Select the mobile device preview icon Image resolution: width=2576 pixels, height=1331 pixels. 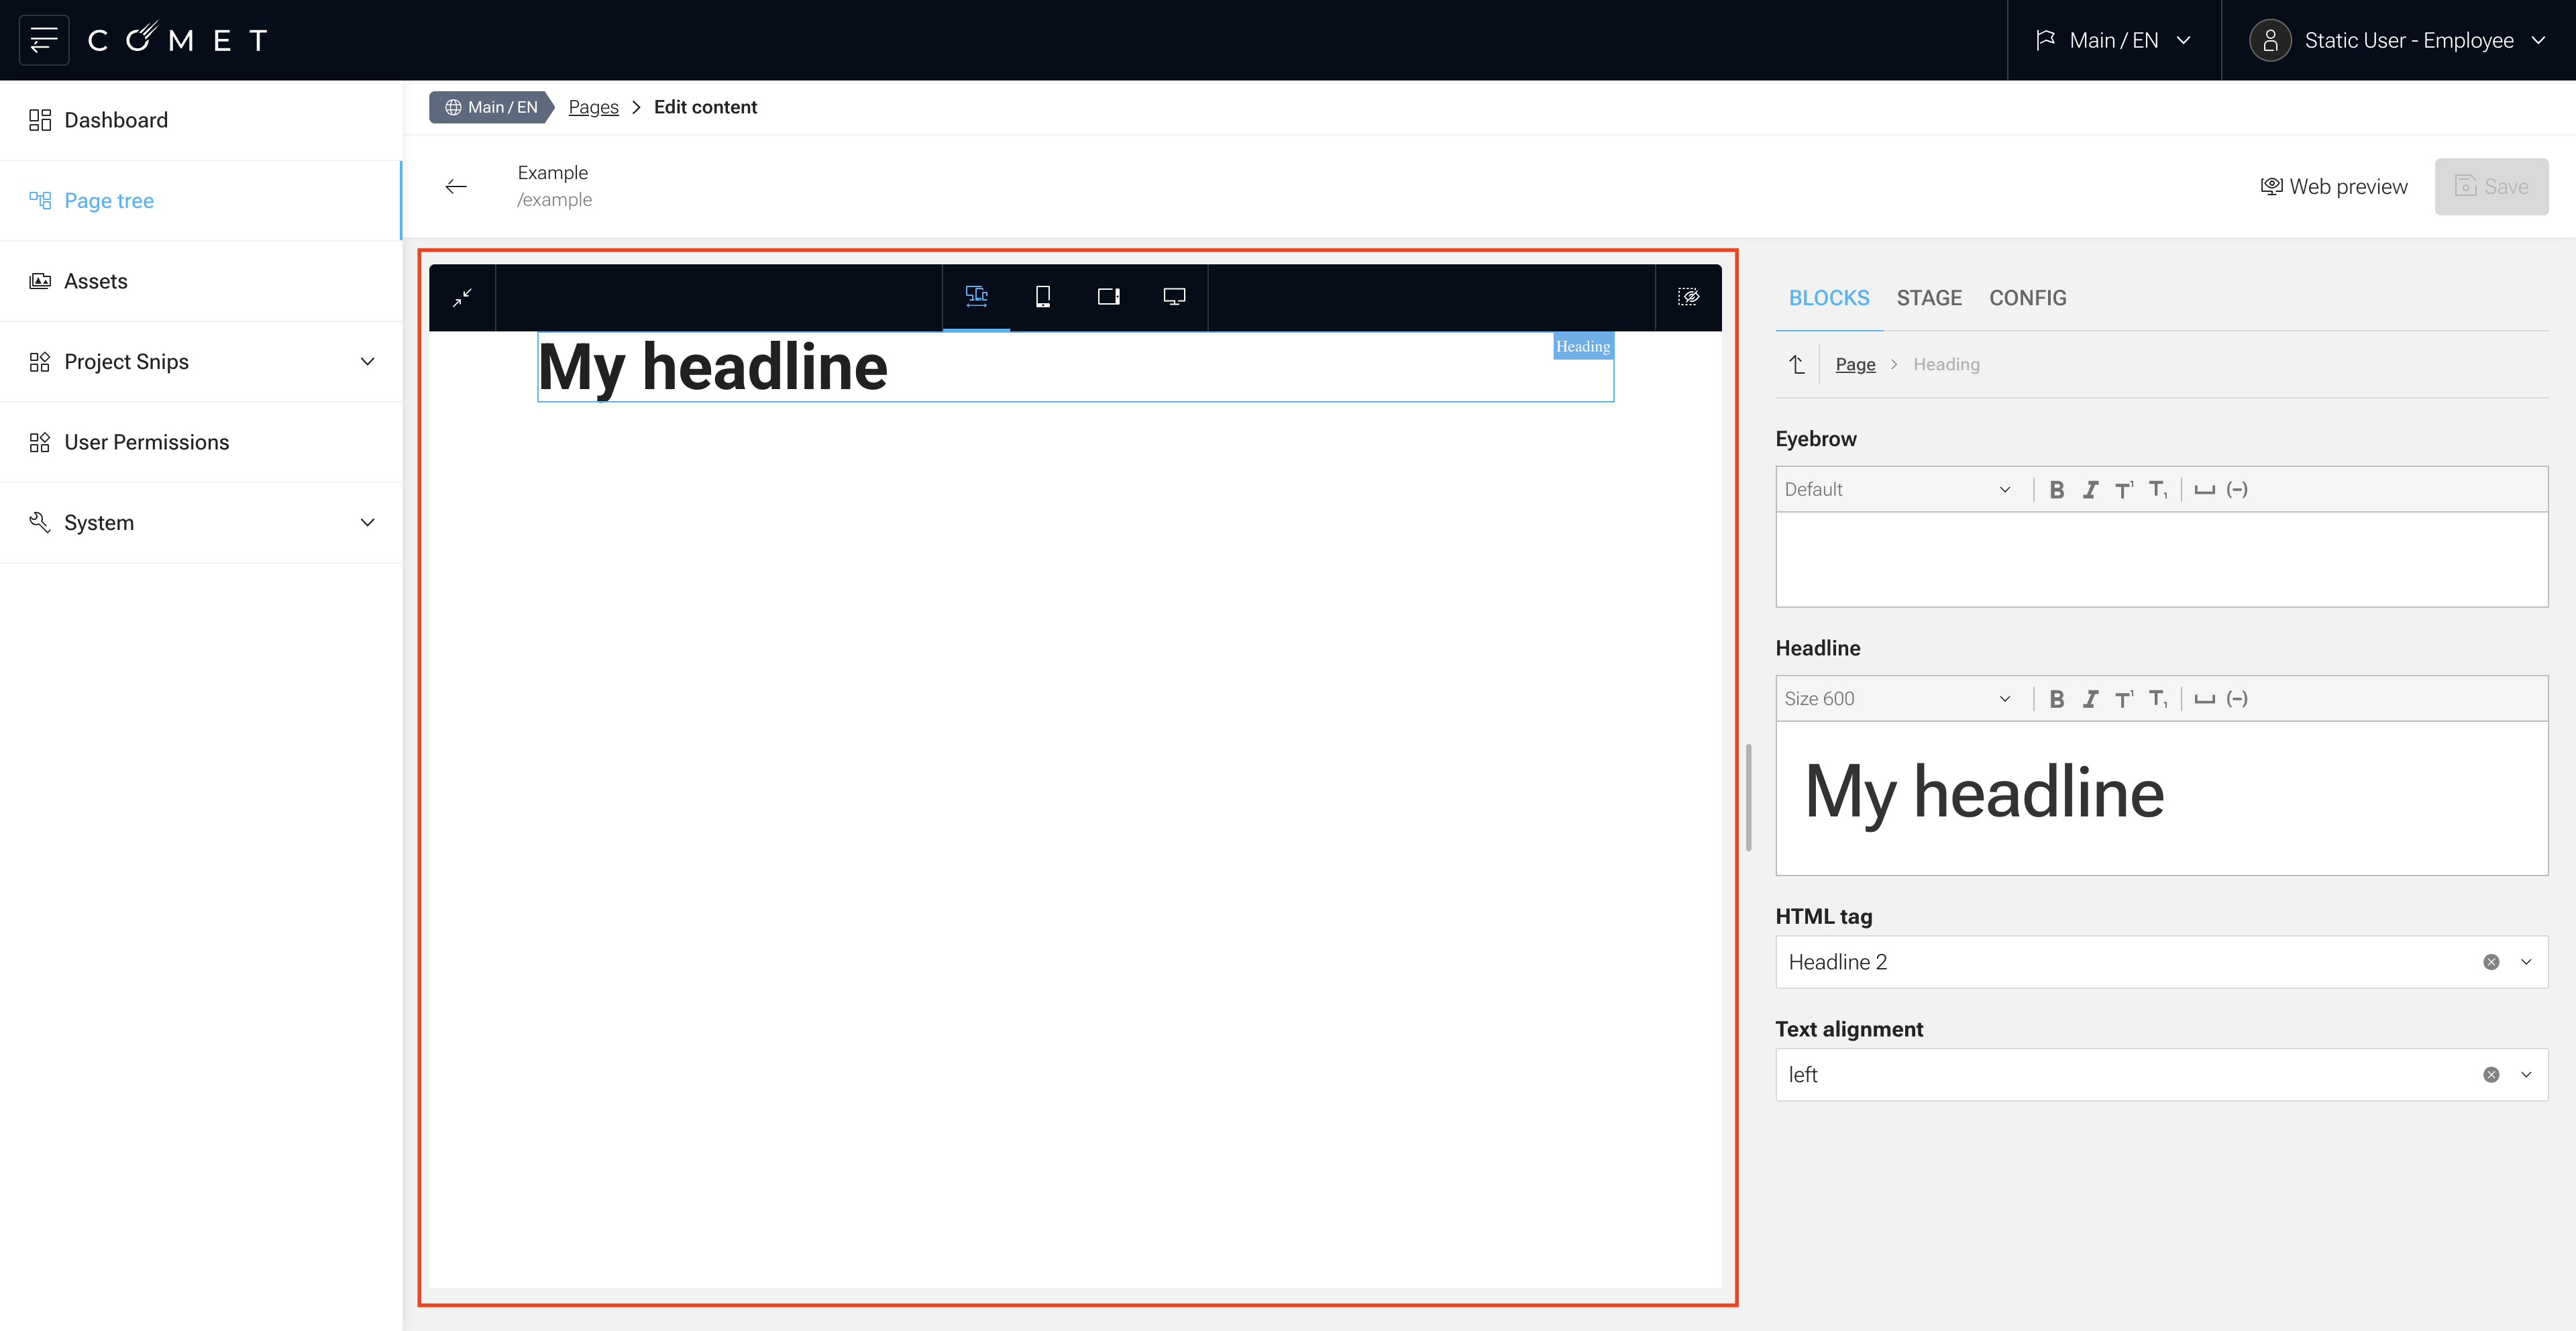[x=1042, y=296]
